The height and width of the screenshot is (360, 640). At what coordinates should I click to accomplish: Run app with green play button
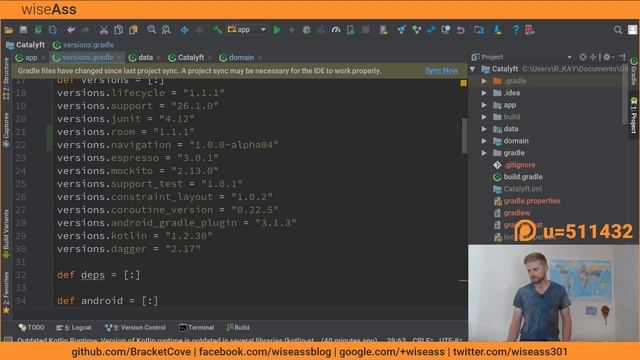coord(277,30)
